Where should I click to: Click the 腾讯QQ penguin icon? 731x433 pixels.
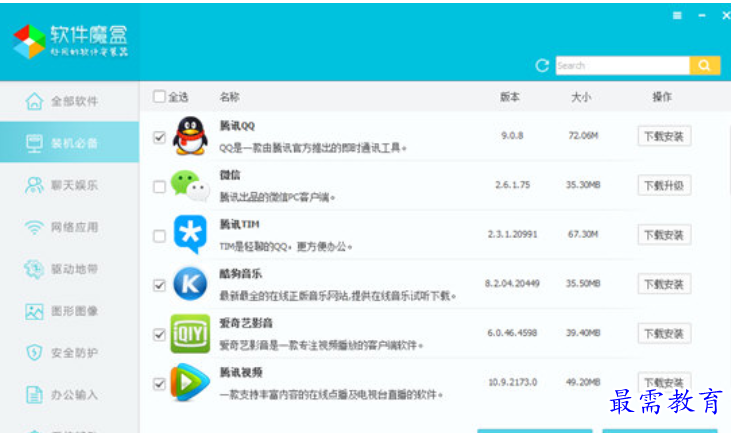(190, 136)
